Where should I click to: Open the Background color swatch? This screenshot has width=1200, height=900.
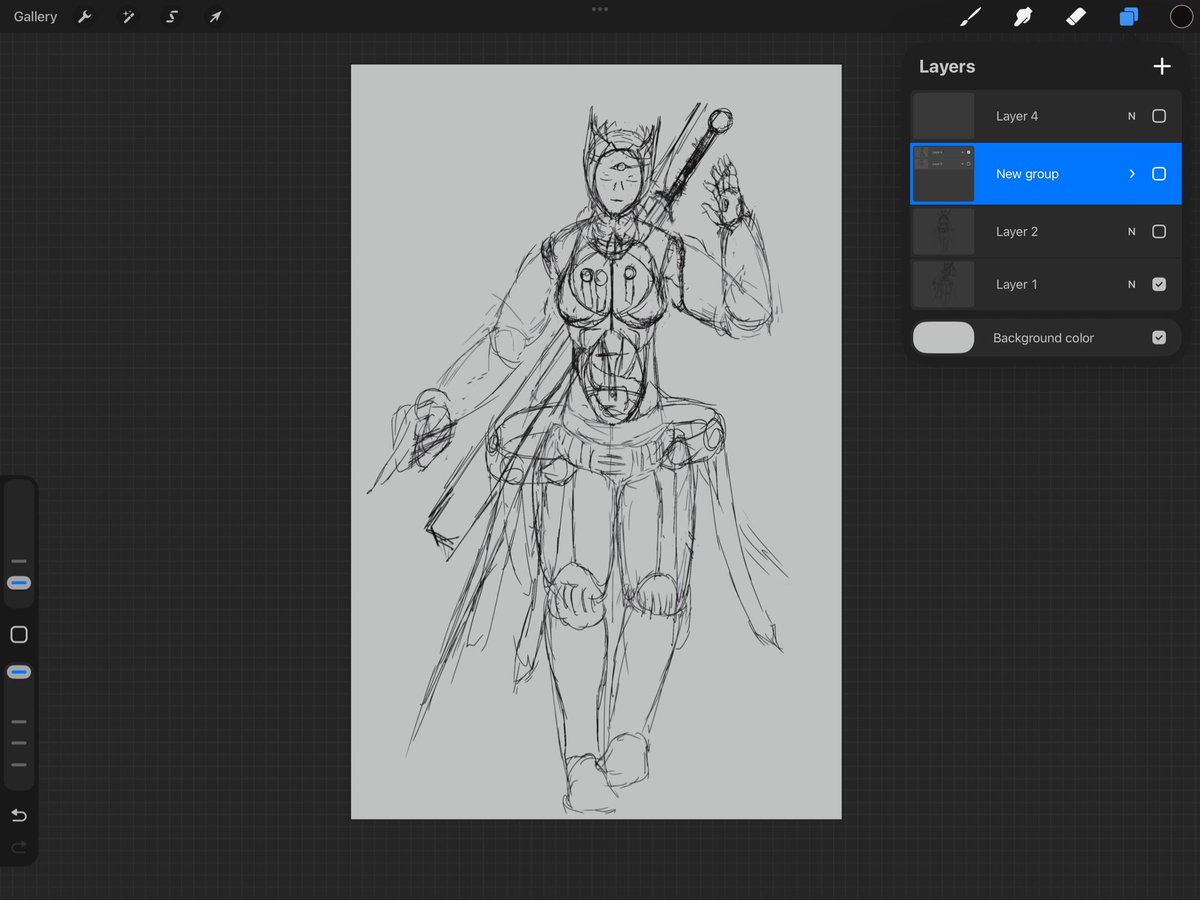click(944, 338)
